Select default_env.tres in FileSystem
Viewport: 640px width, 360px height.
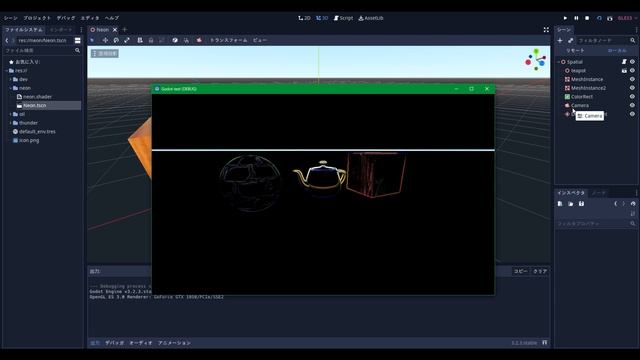click(x=34, y=131)
